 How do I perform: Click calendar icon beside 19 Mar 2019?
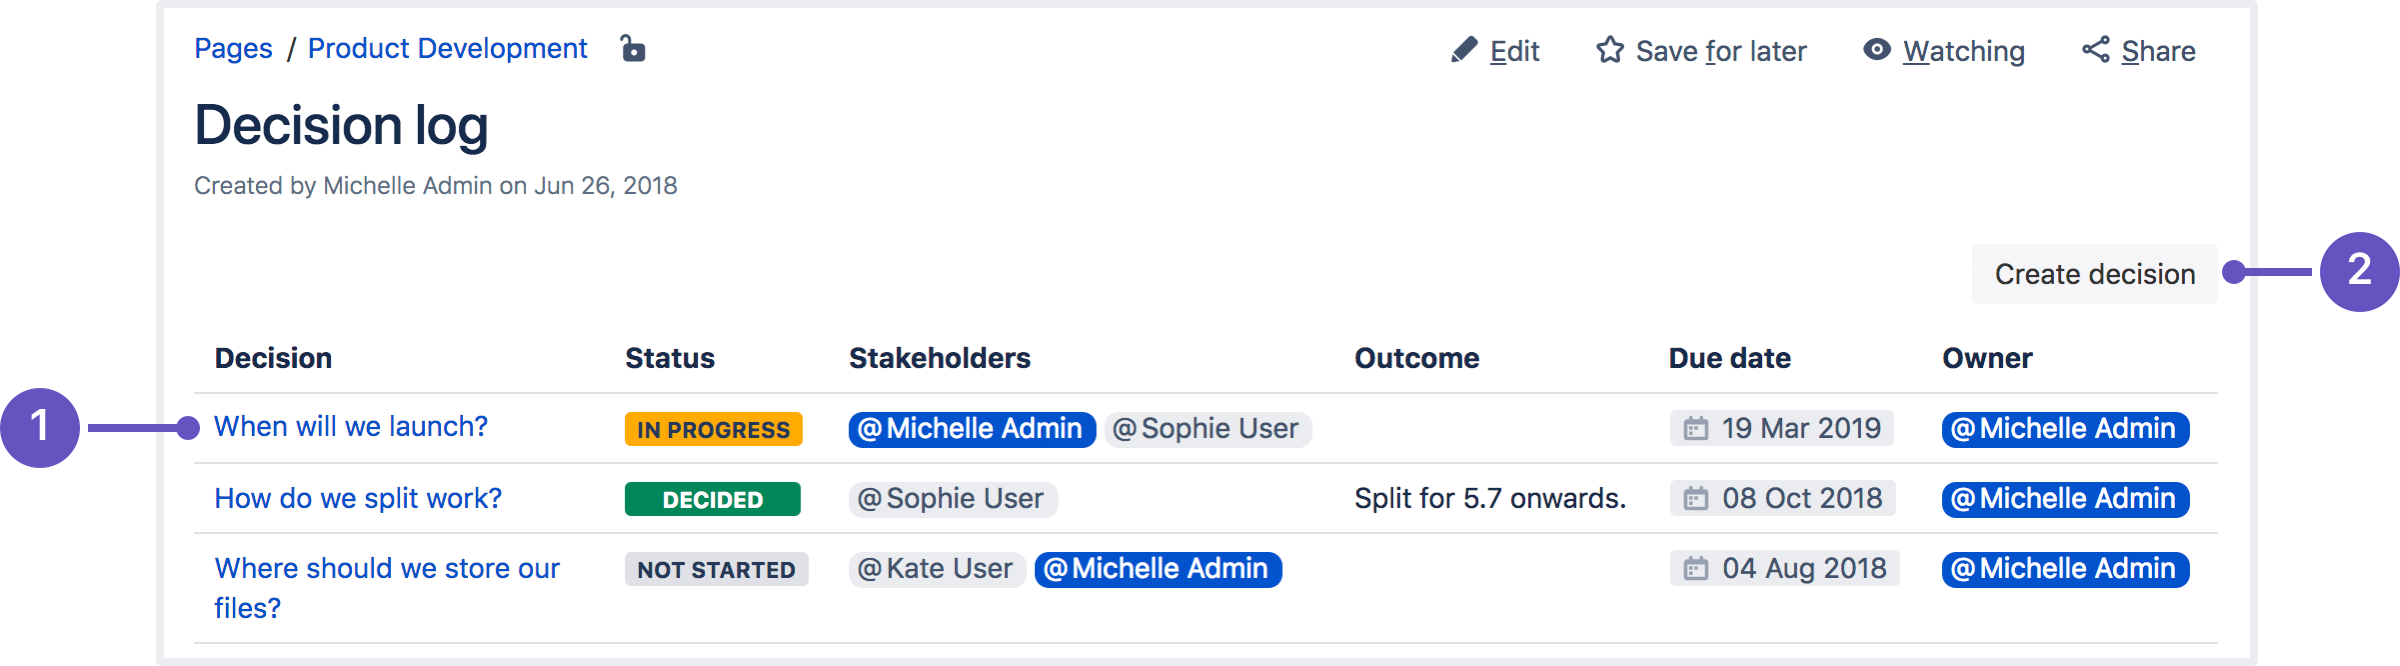pos(1696,429)
